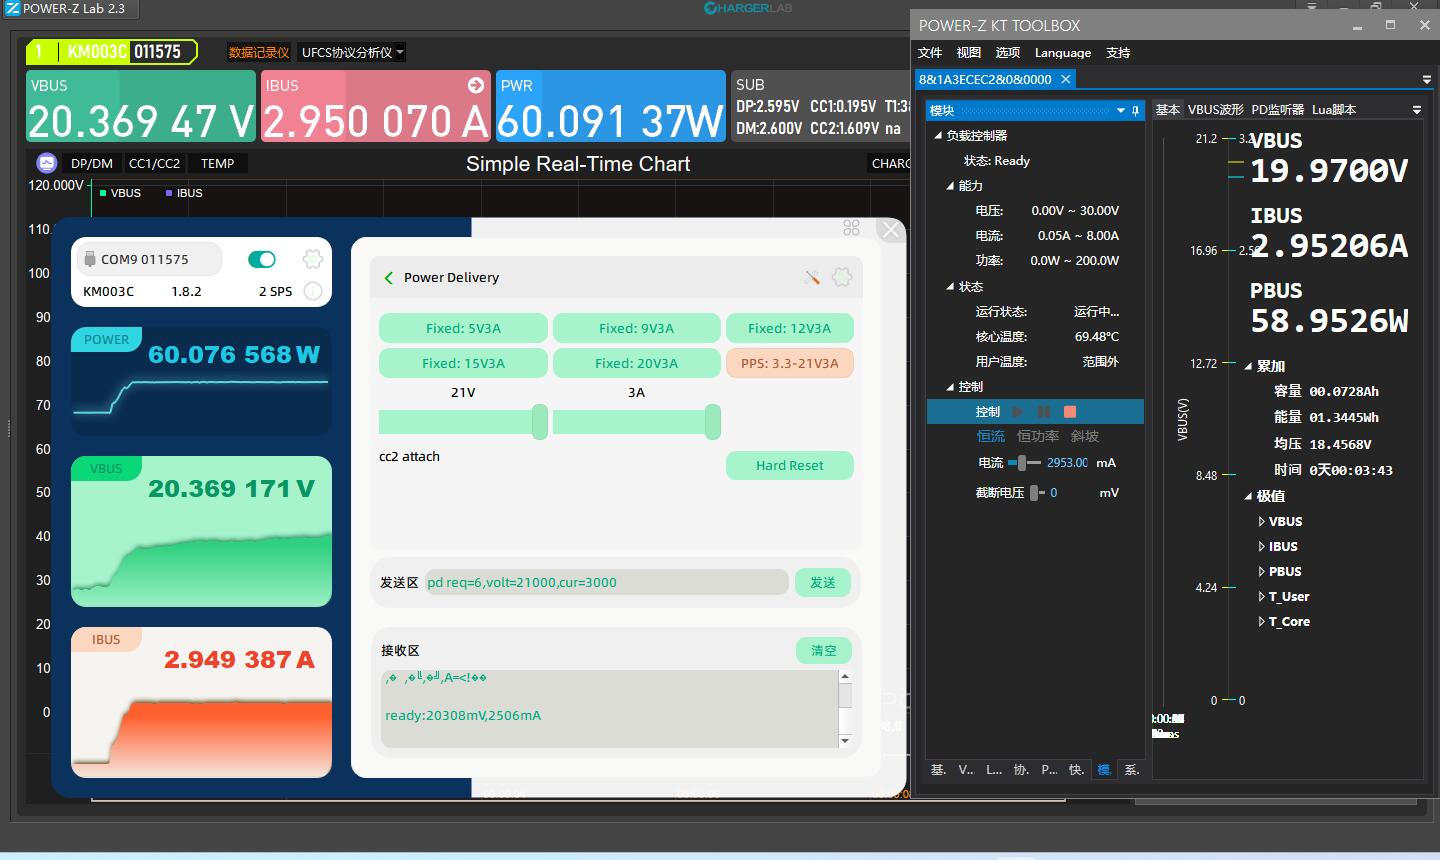Viewport: 1440px width, 860px height.
Task: Click the chart mode icon beside DP/DM
Action: pos(46,163)
